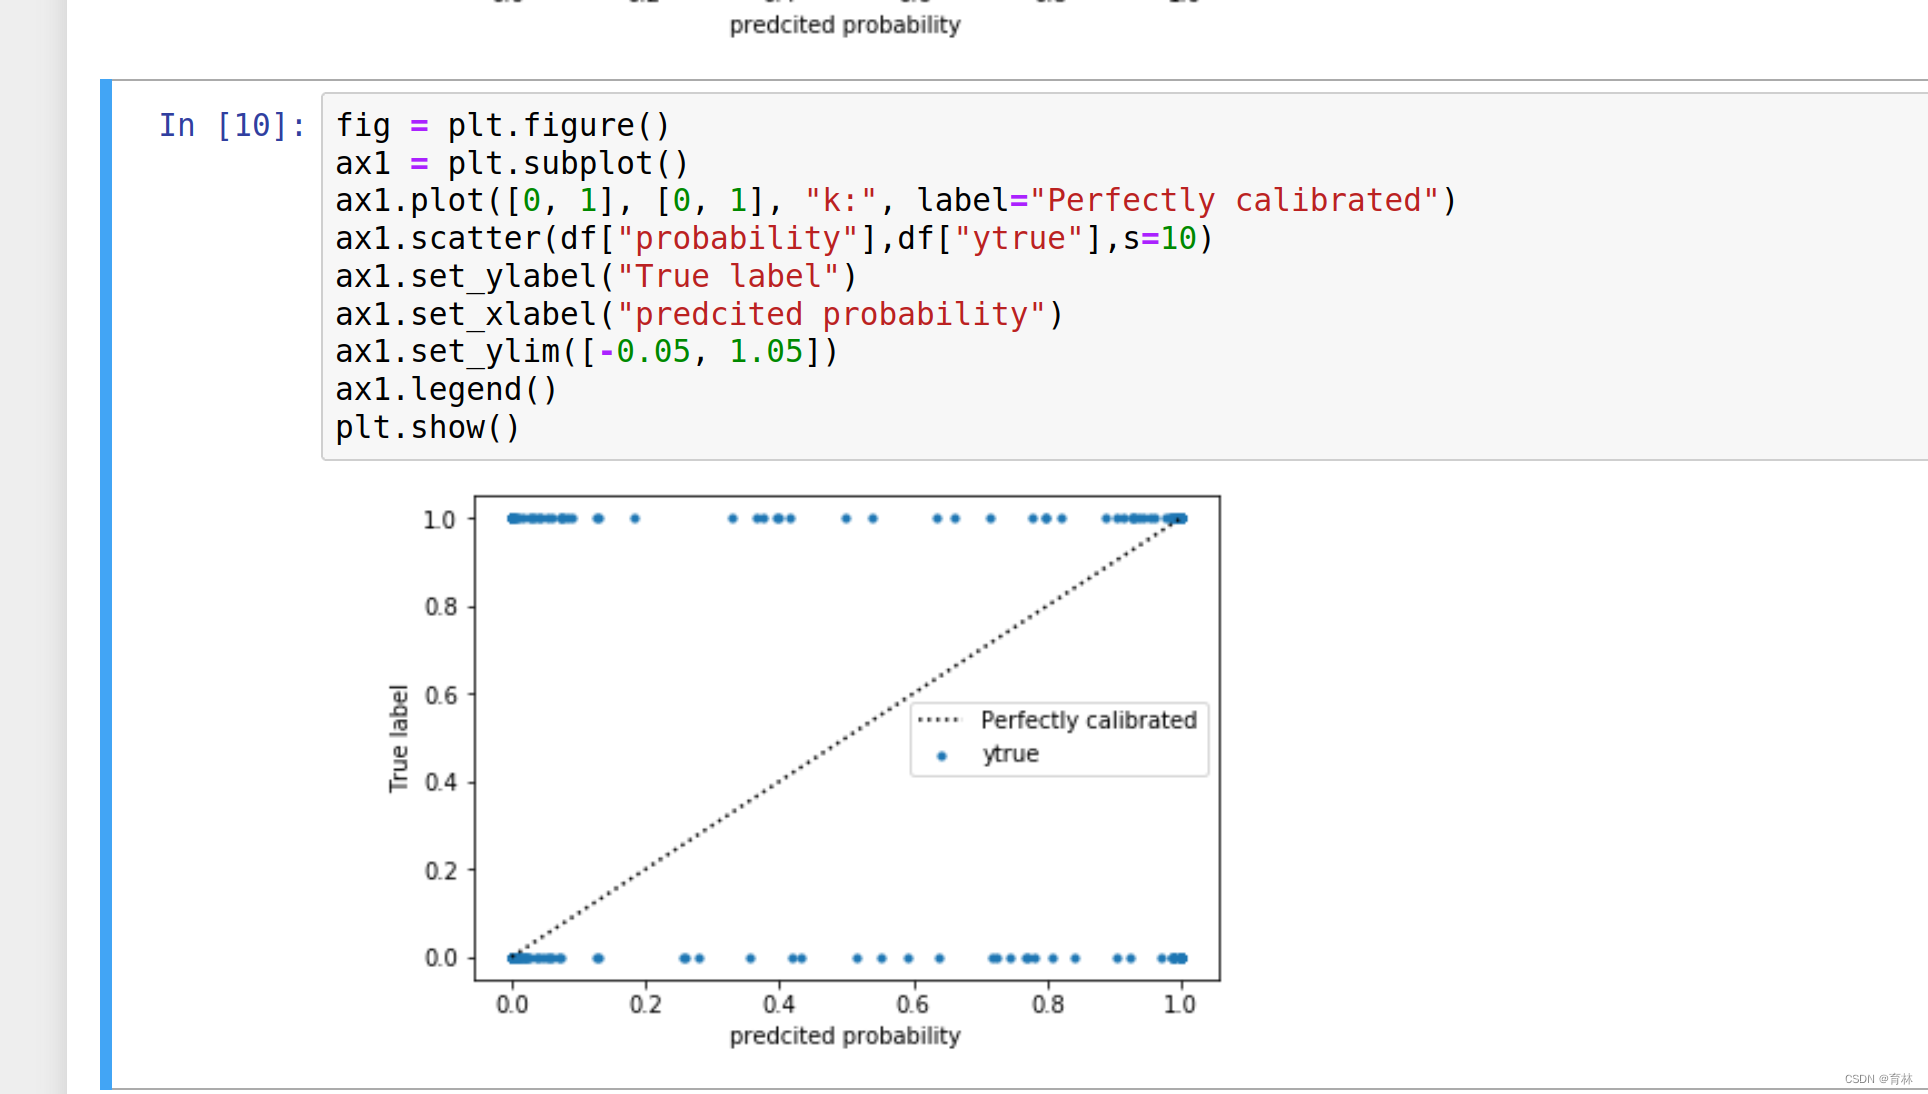The width and height of the screenshot is (1928, 1094).
Task: Click the previous output's "predcited probability" label
Action: click(844, 25)
